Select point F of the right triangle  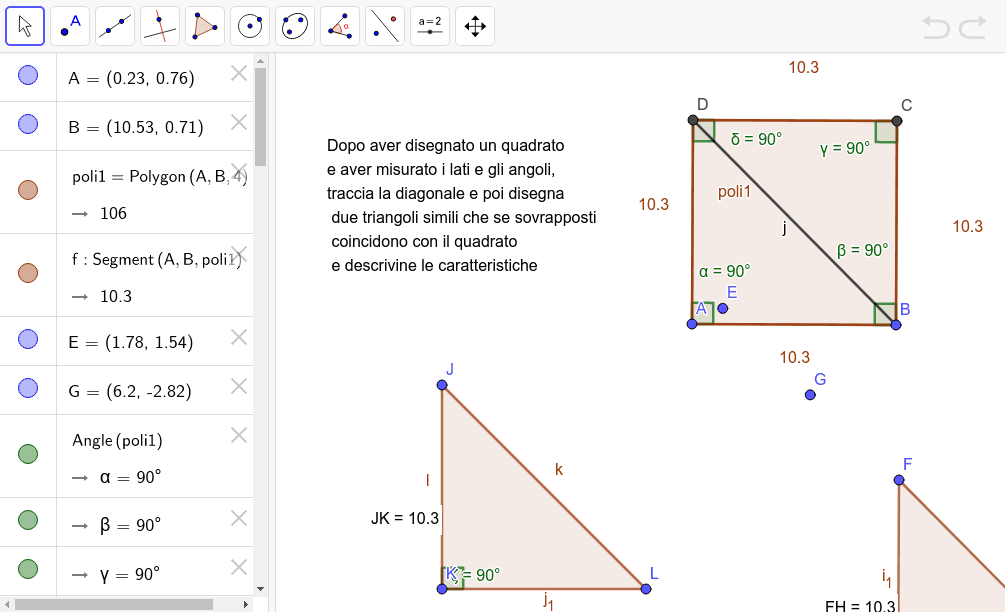pyautogui.click(x=898, y=480)
